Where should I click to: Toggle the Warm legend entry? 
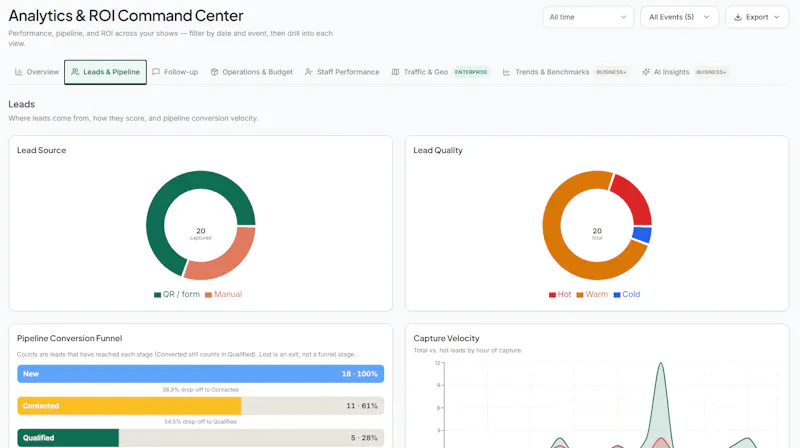592,294
